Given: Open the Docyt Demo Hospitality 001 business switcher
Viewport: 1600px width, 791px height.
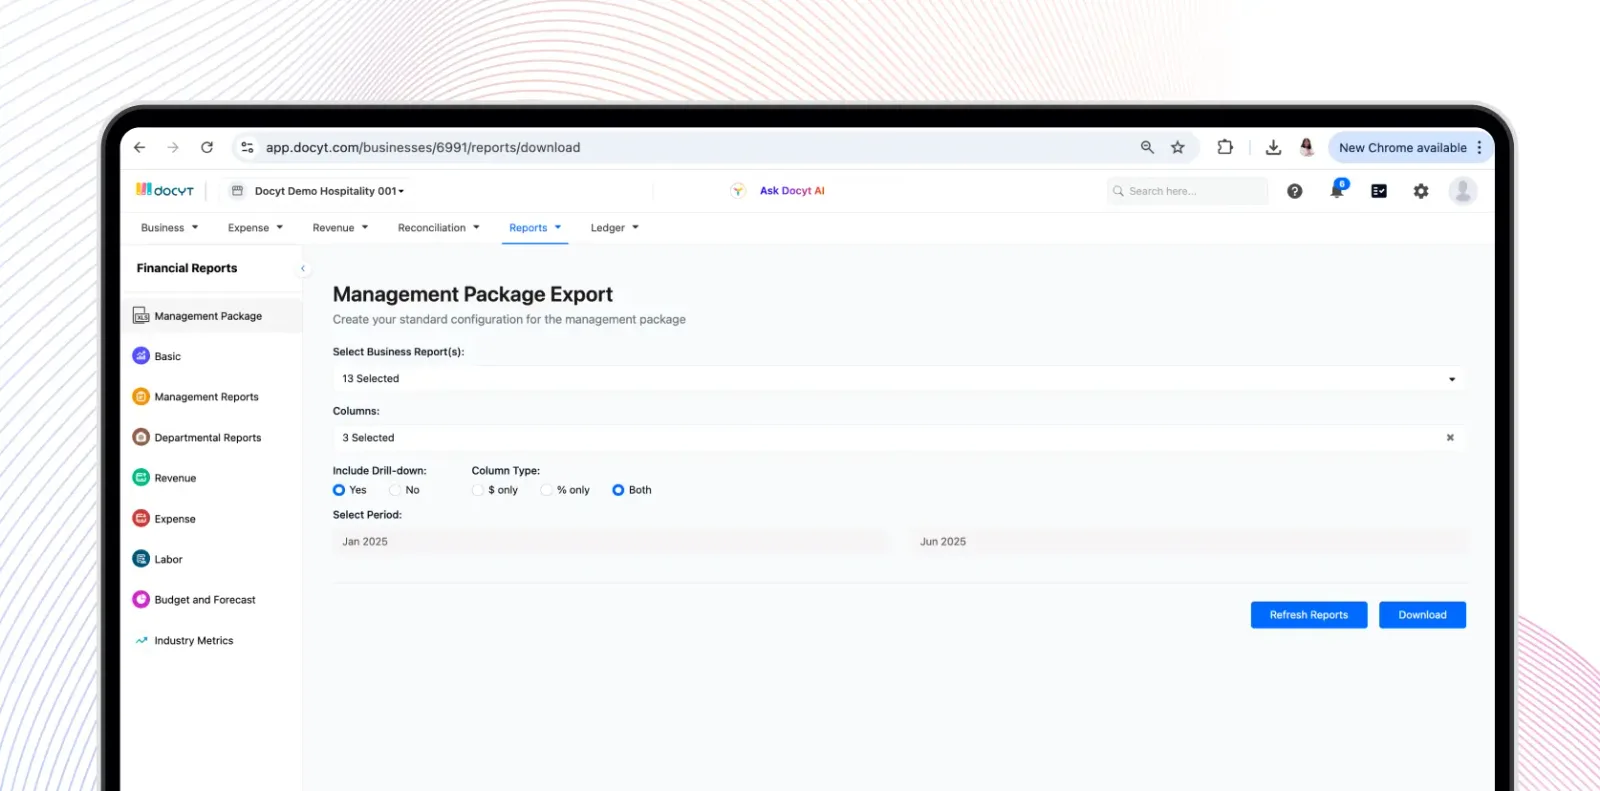Looking at the screenshot, I should (x=319, y=191).
